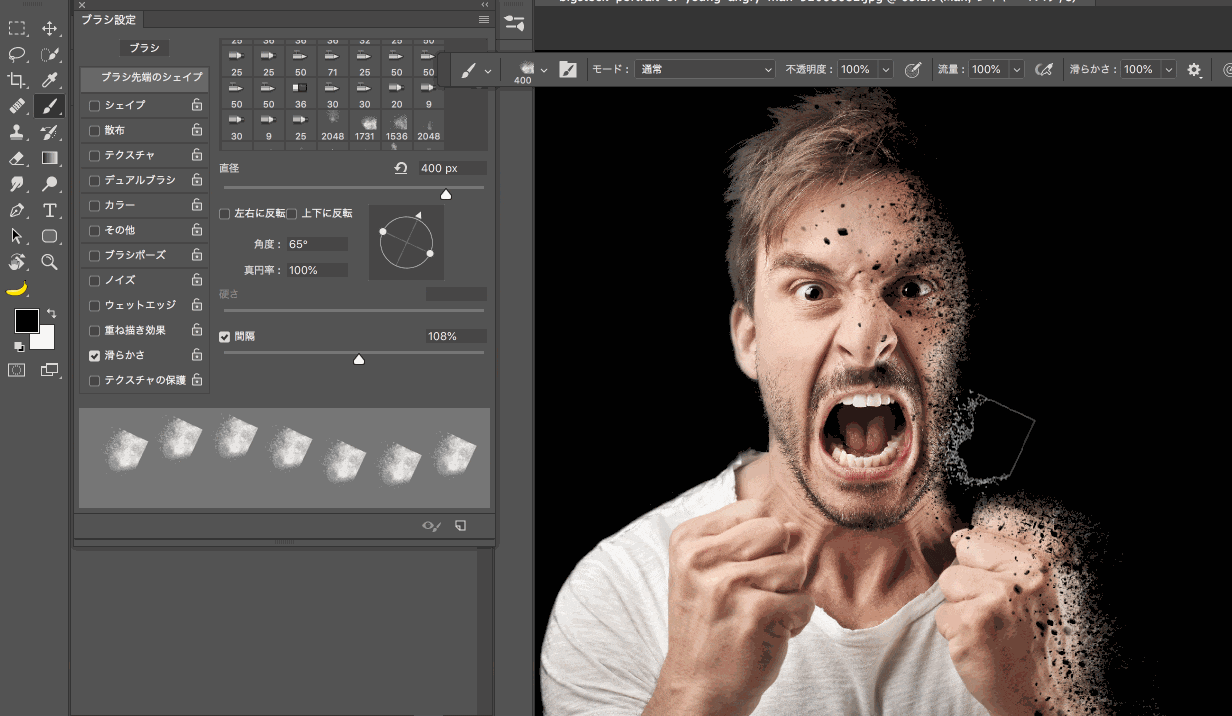Toggle live brush tip preview icon

[x=432, y=525]
